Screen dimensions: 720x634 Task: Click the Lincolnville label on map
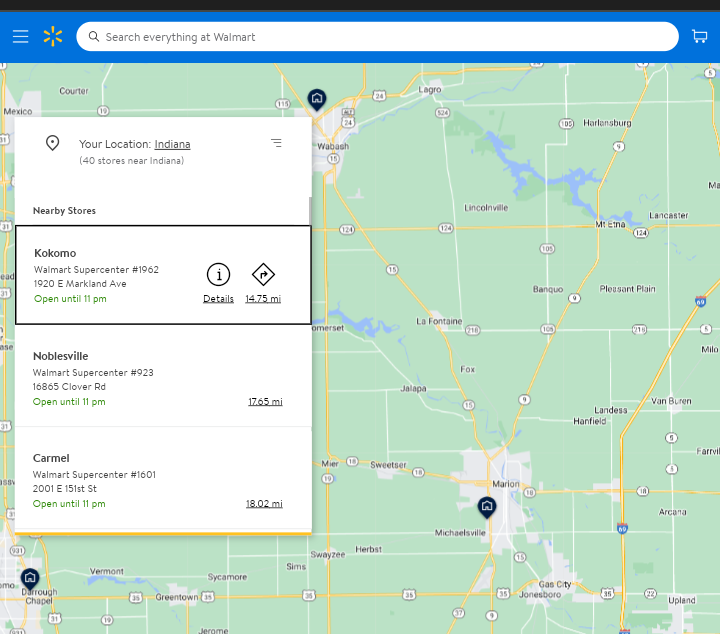tap(486, 208)
